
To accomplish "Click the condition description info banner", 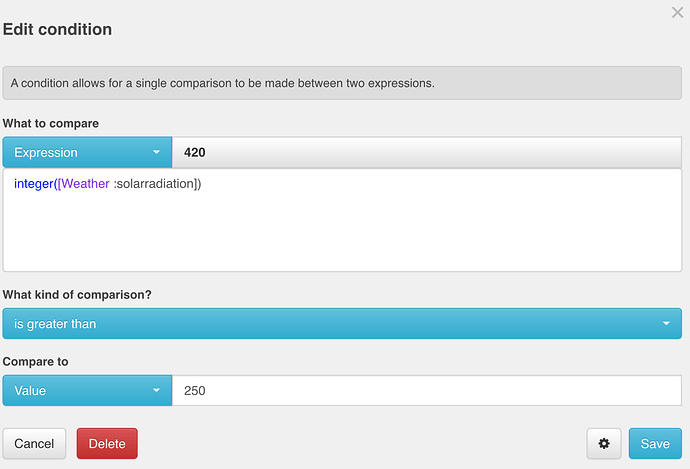I will 342,83.
